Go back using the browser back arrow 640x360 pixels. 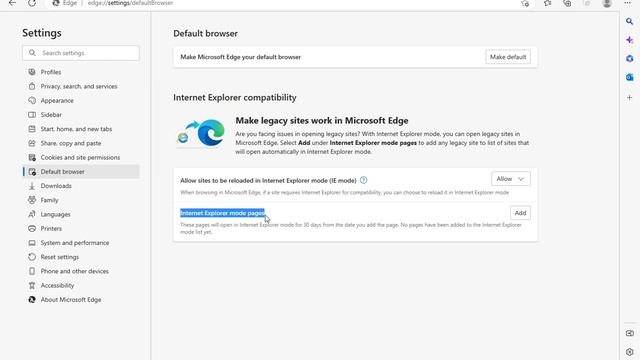point(12,3)
